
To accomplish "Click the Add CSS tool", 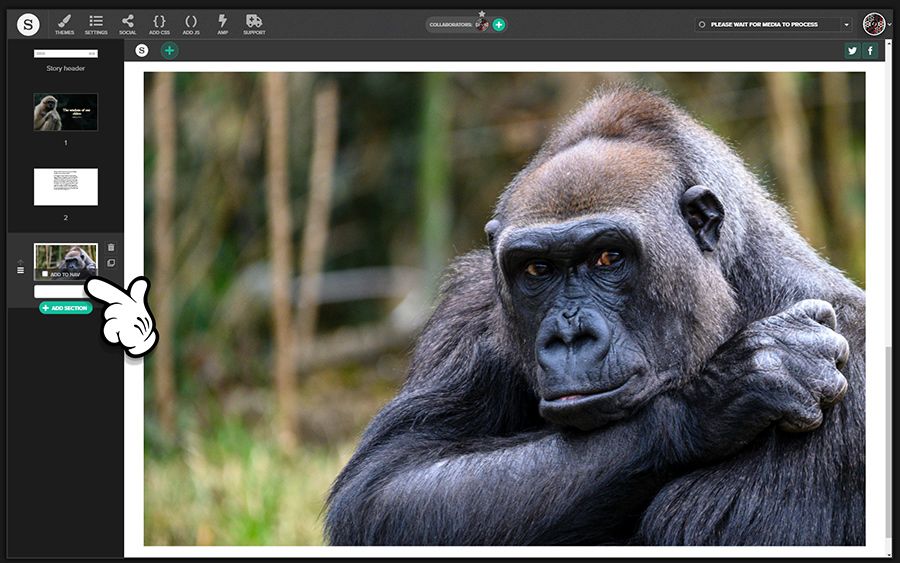I will tap(159, 25).
